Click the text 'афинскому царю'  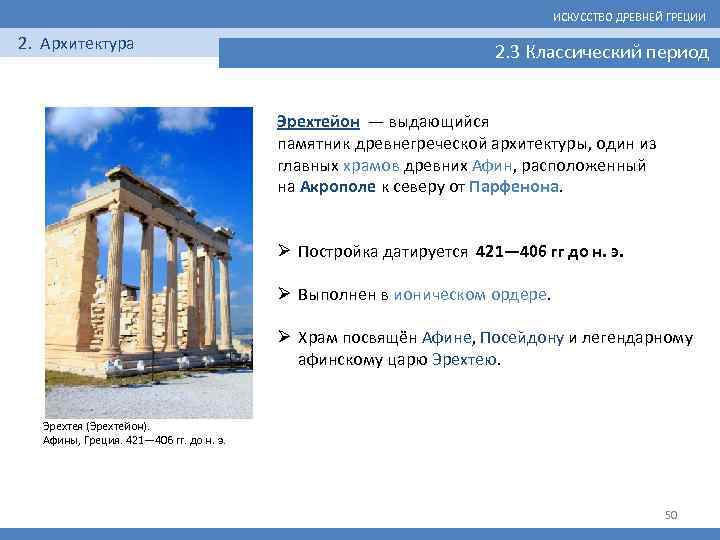pos(362,360)
